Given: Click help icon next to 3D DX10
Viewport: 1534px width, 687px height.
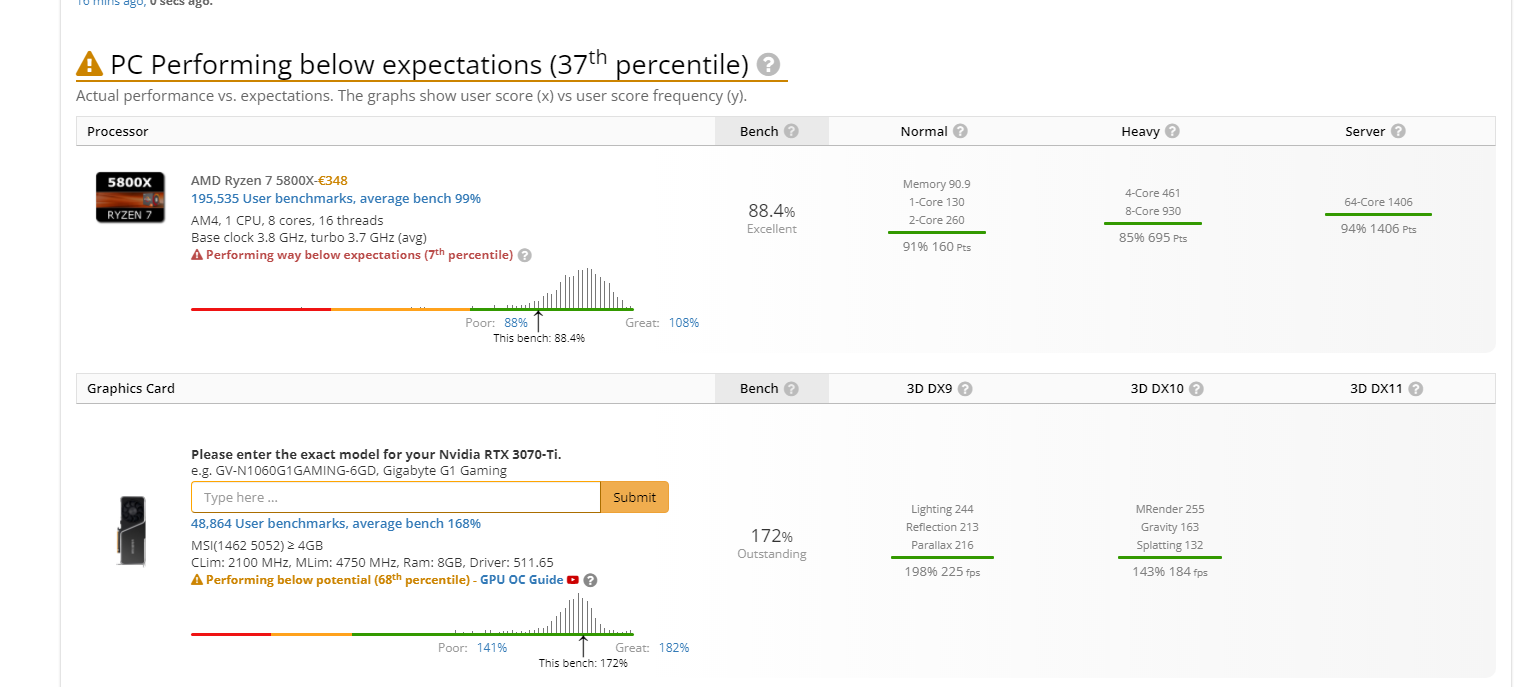Looking at the screenshot, I should [1196, 389].
